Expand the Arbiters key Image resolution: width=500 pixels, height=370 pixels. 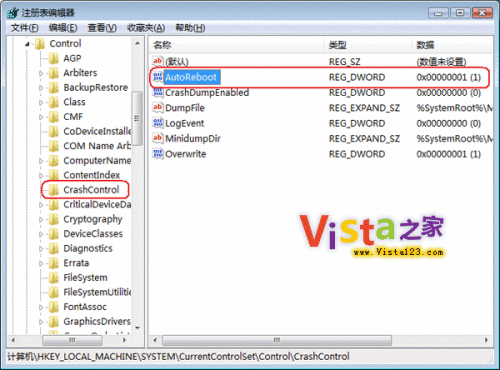pyautogui.click(x=41, y=73)
